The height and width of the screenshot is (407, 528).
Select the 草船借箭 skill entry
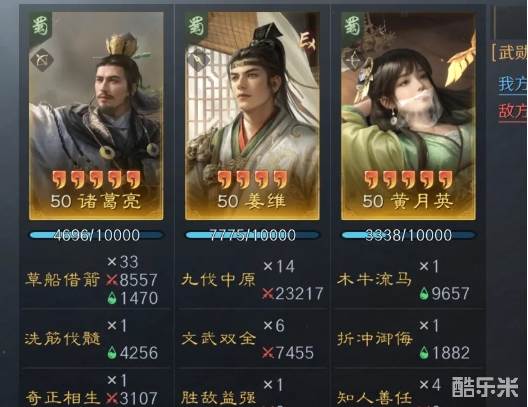pos(63,279)
